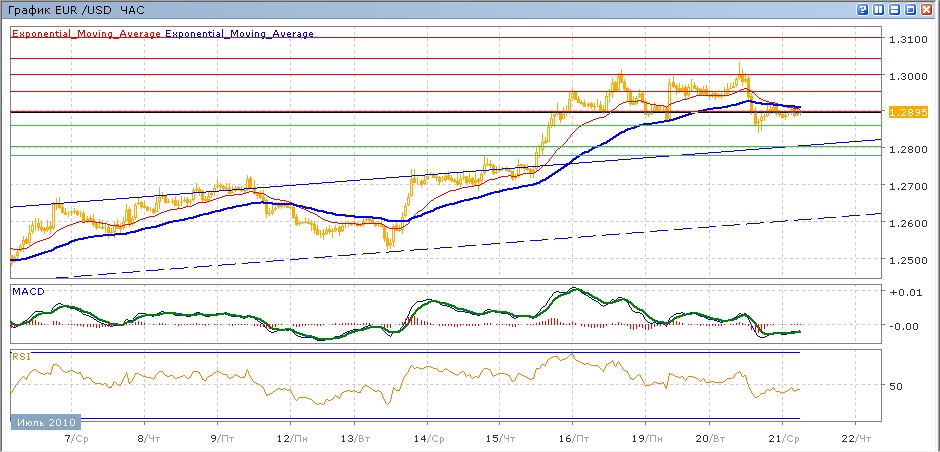Select the 12/Пн date label
Screen dimensions: 940x452
[x=291, y=439]
